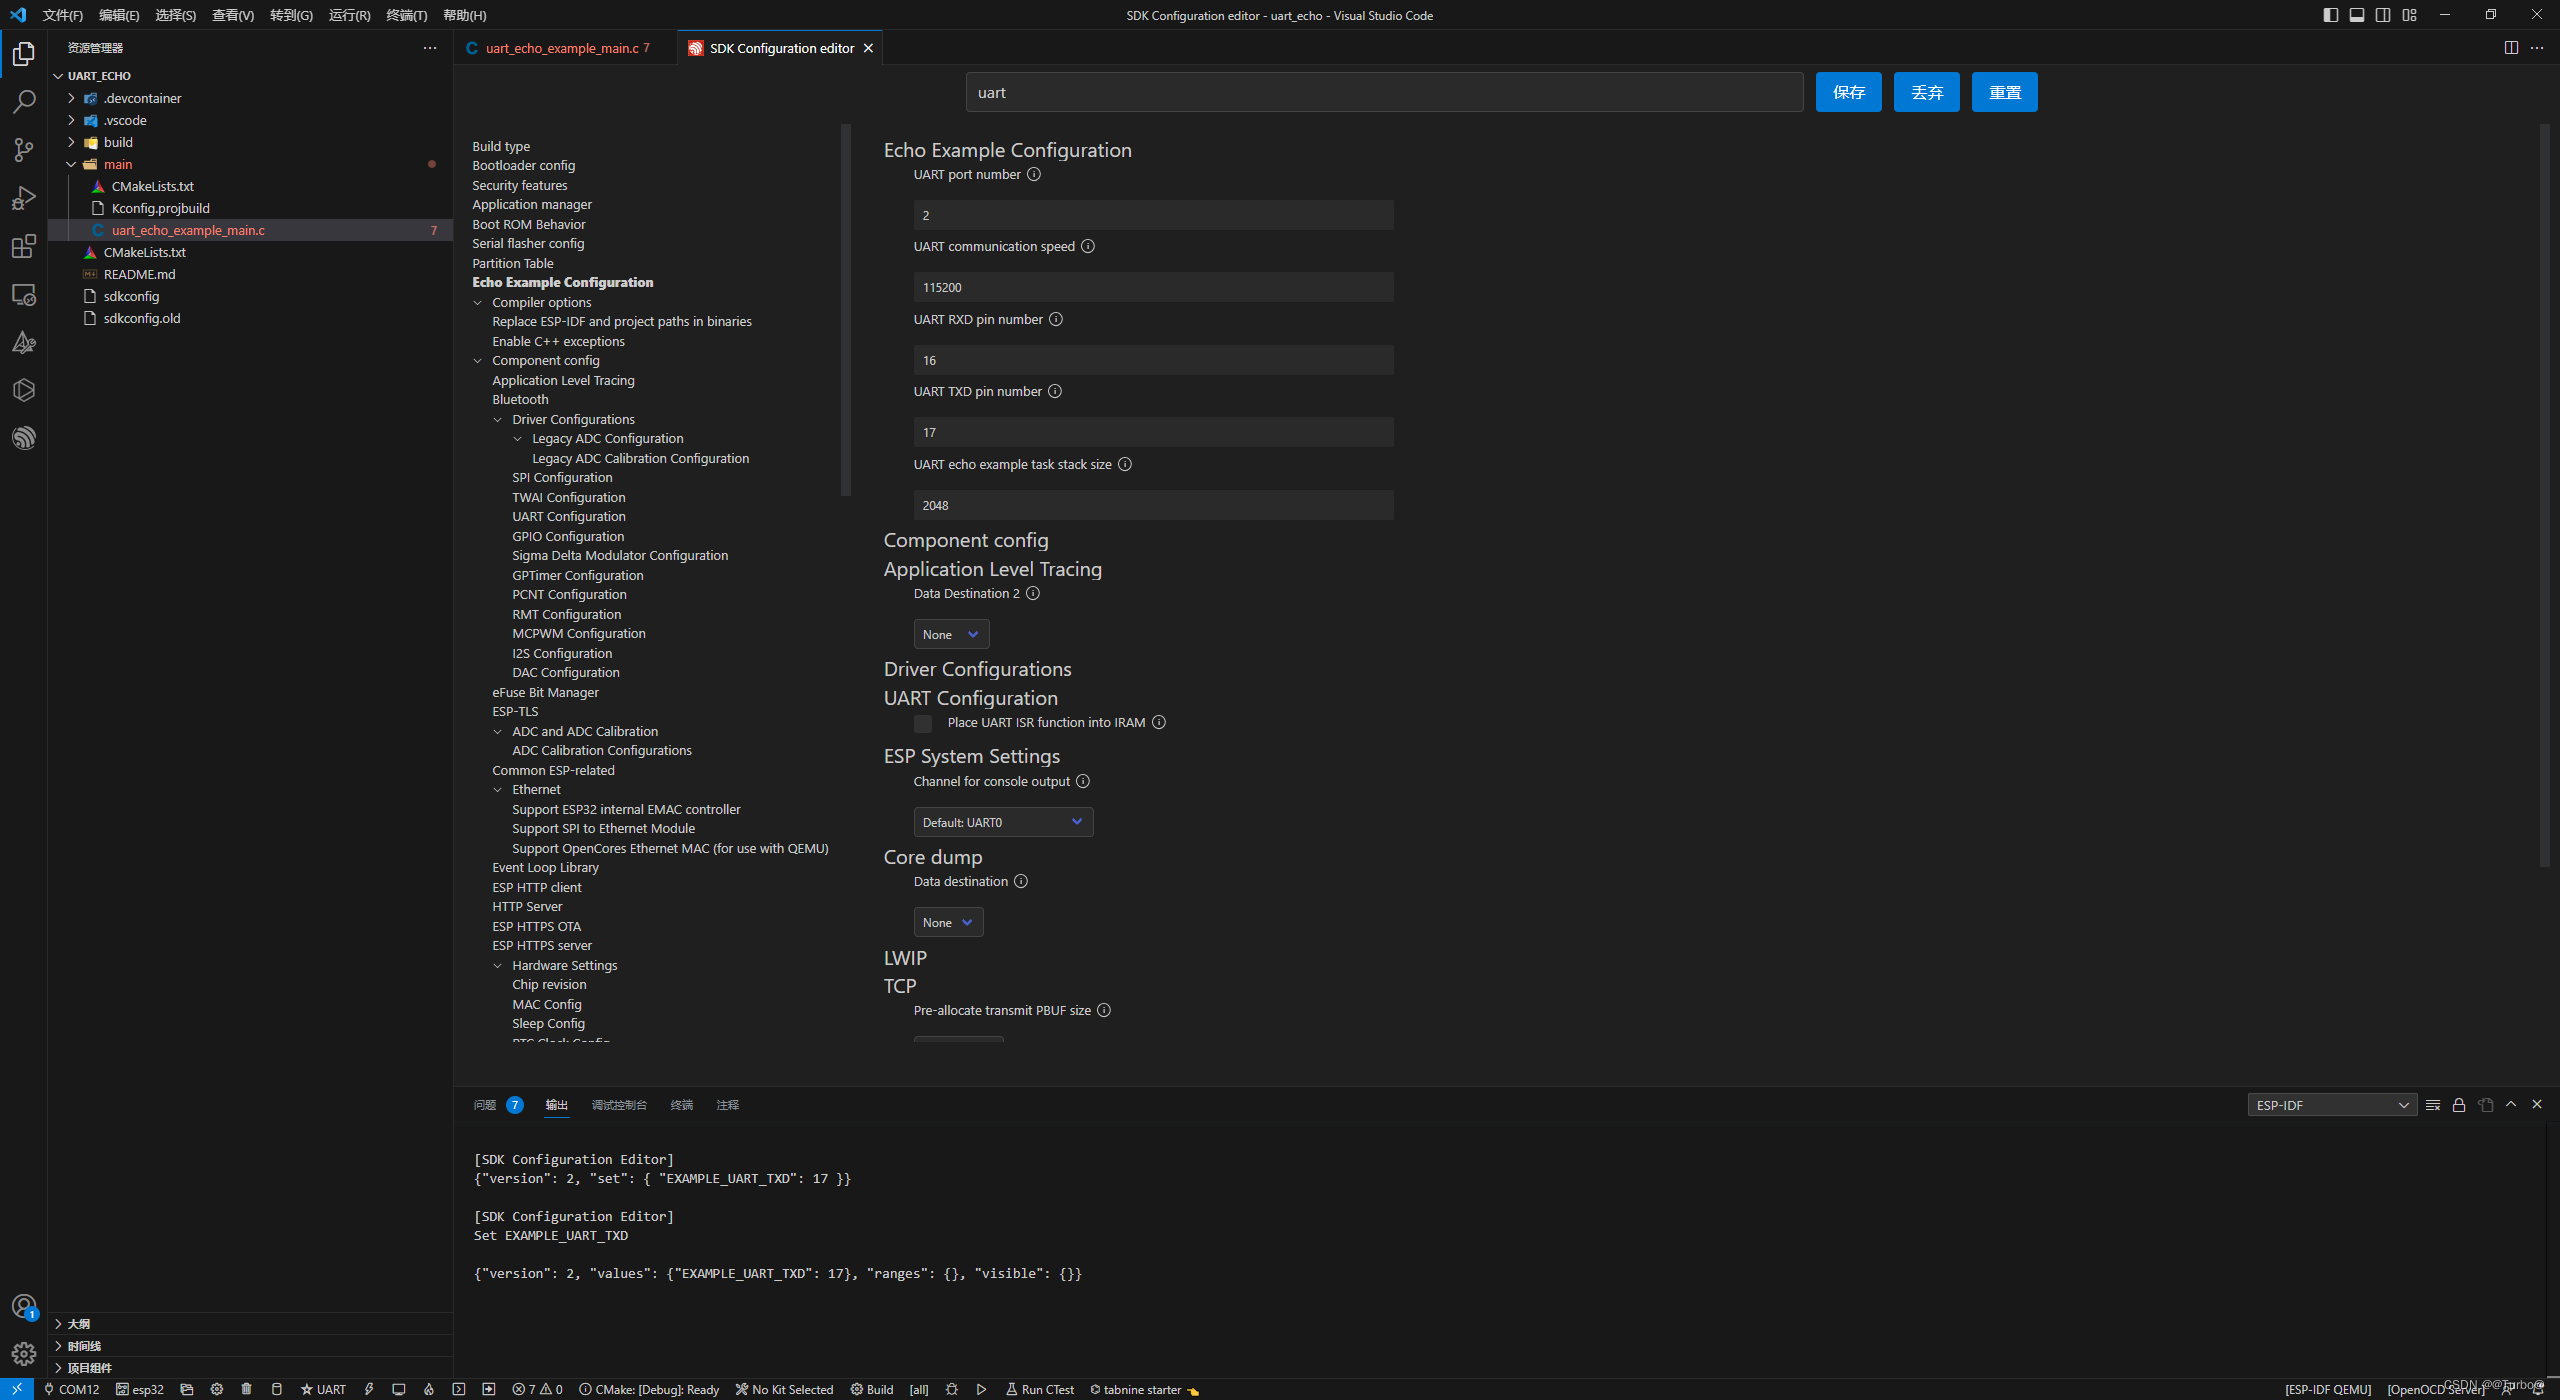
Task: Click the esp32 target in status bar
Action: 140,1389
